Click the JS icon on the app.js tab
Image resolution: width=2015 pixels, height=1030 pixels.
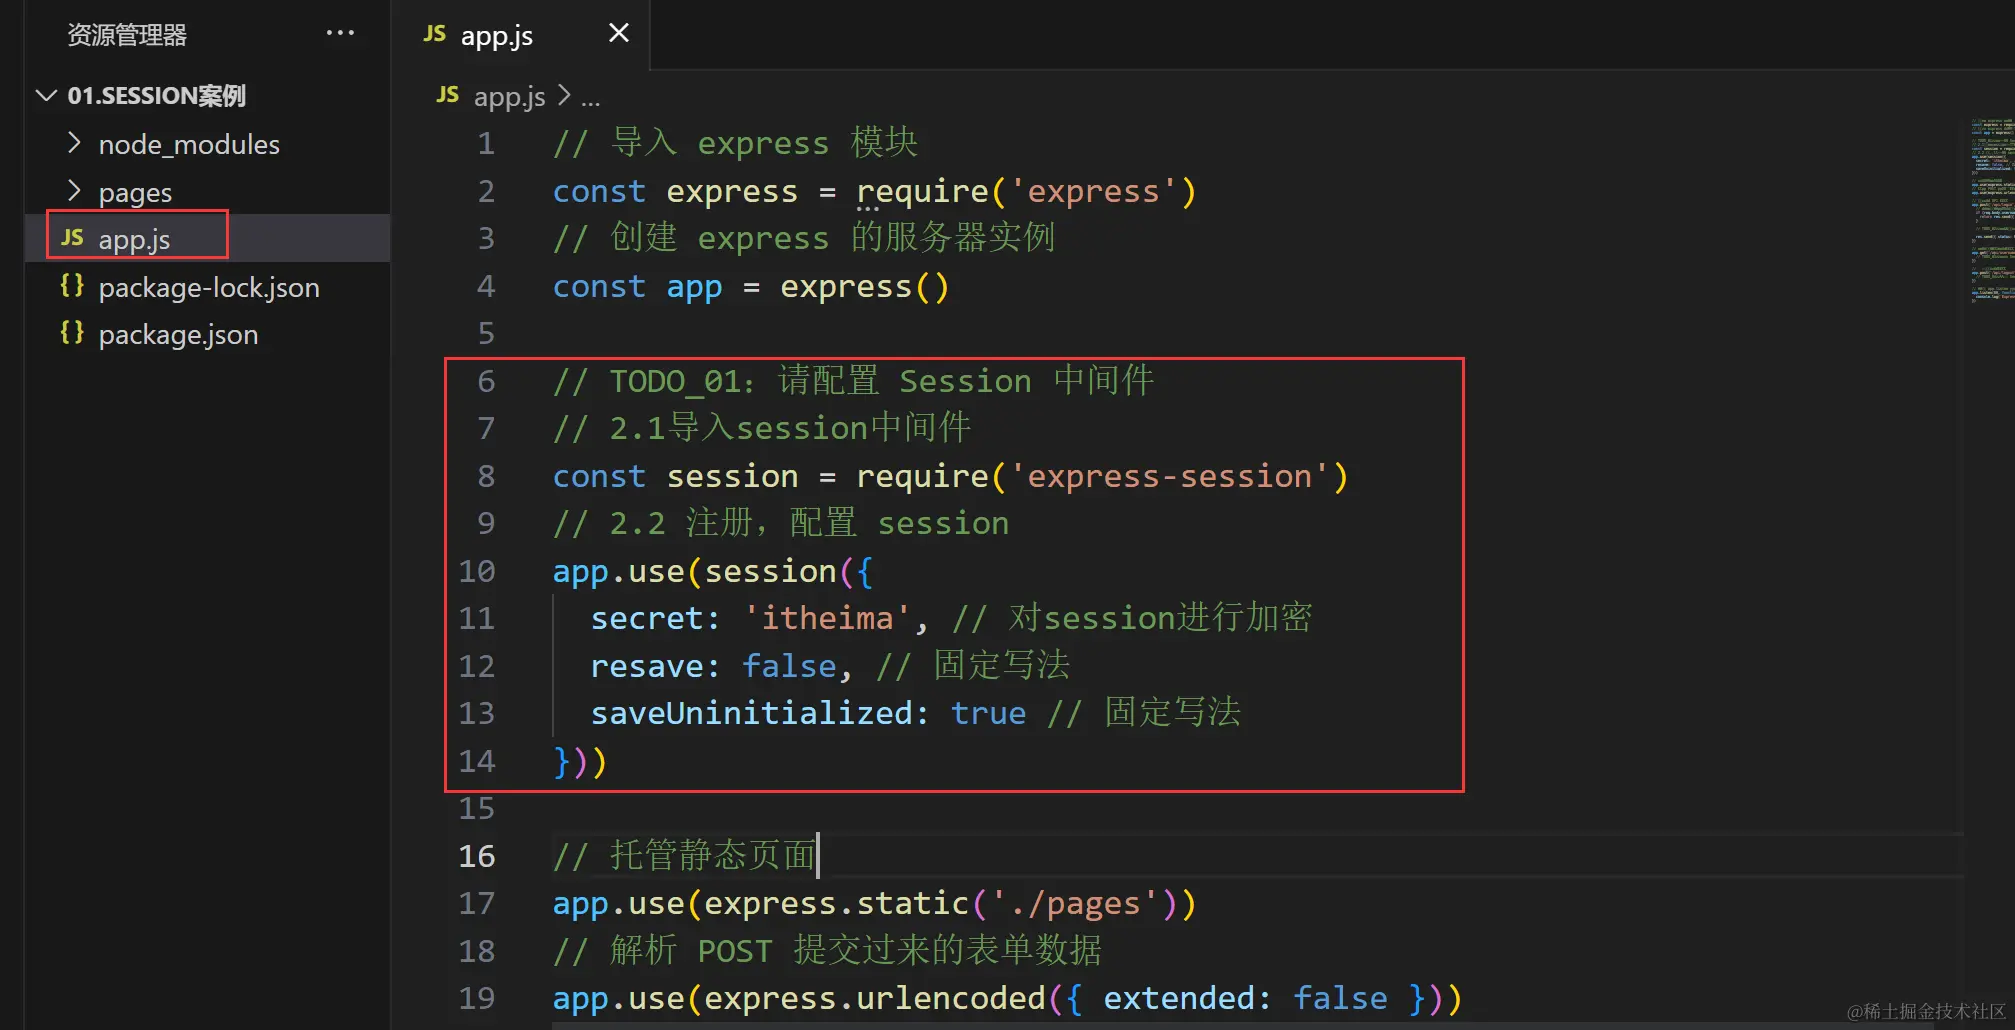[435, 34]
